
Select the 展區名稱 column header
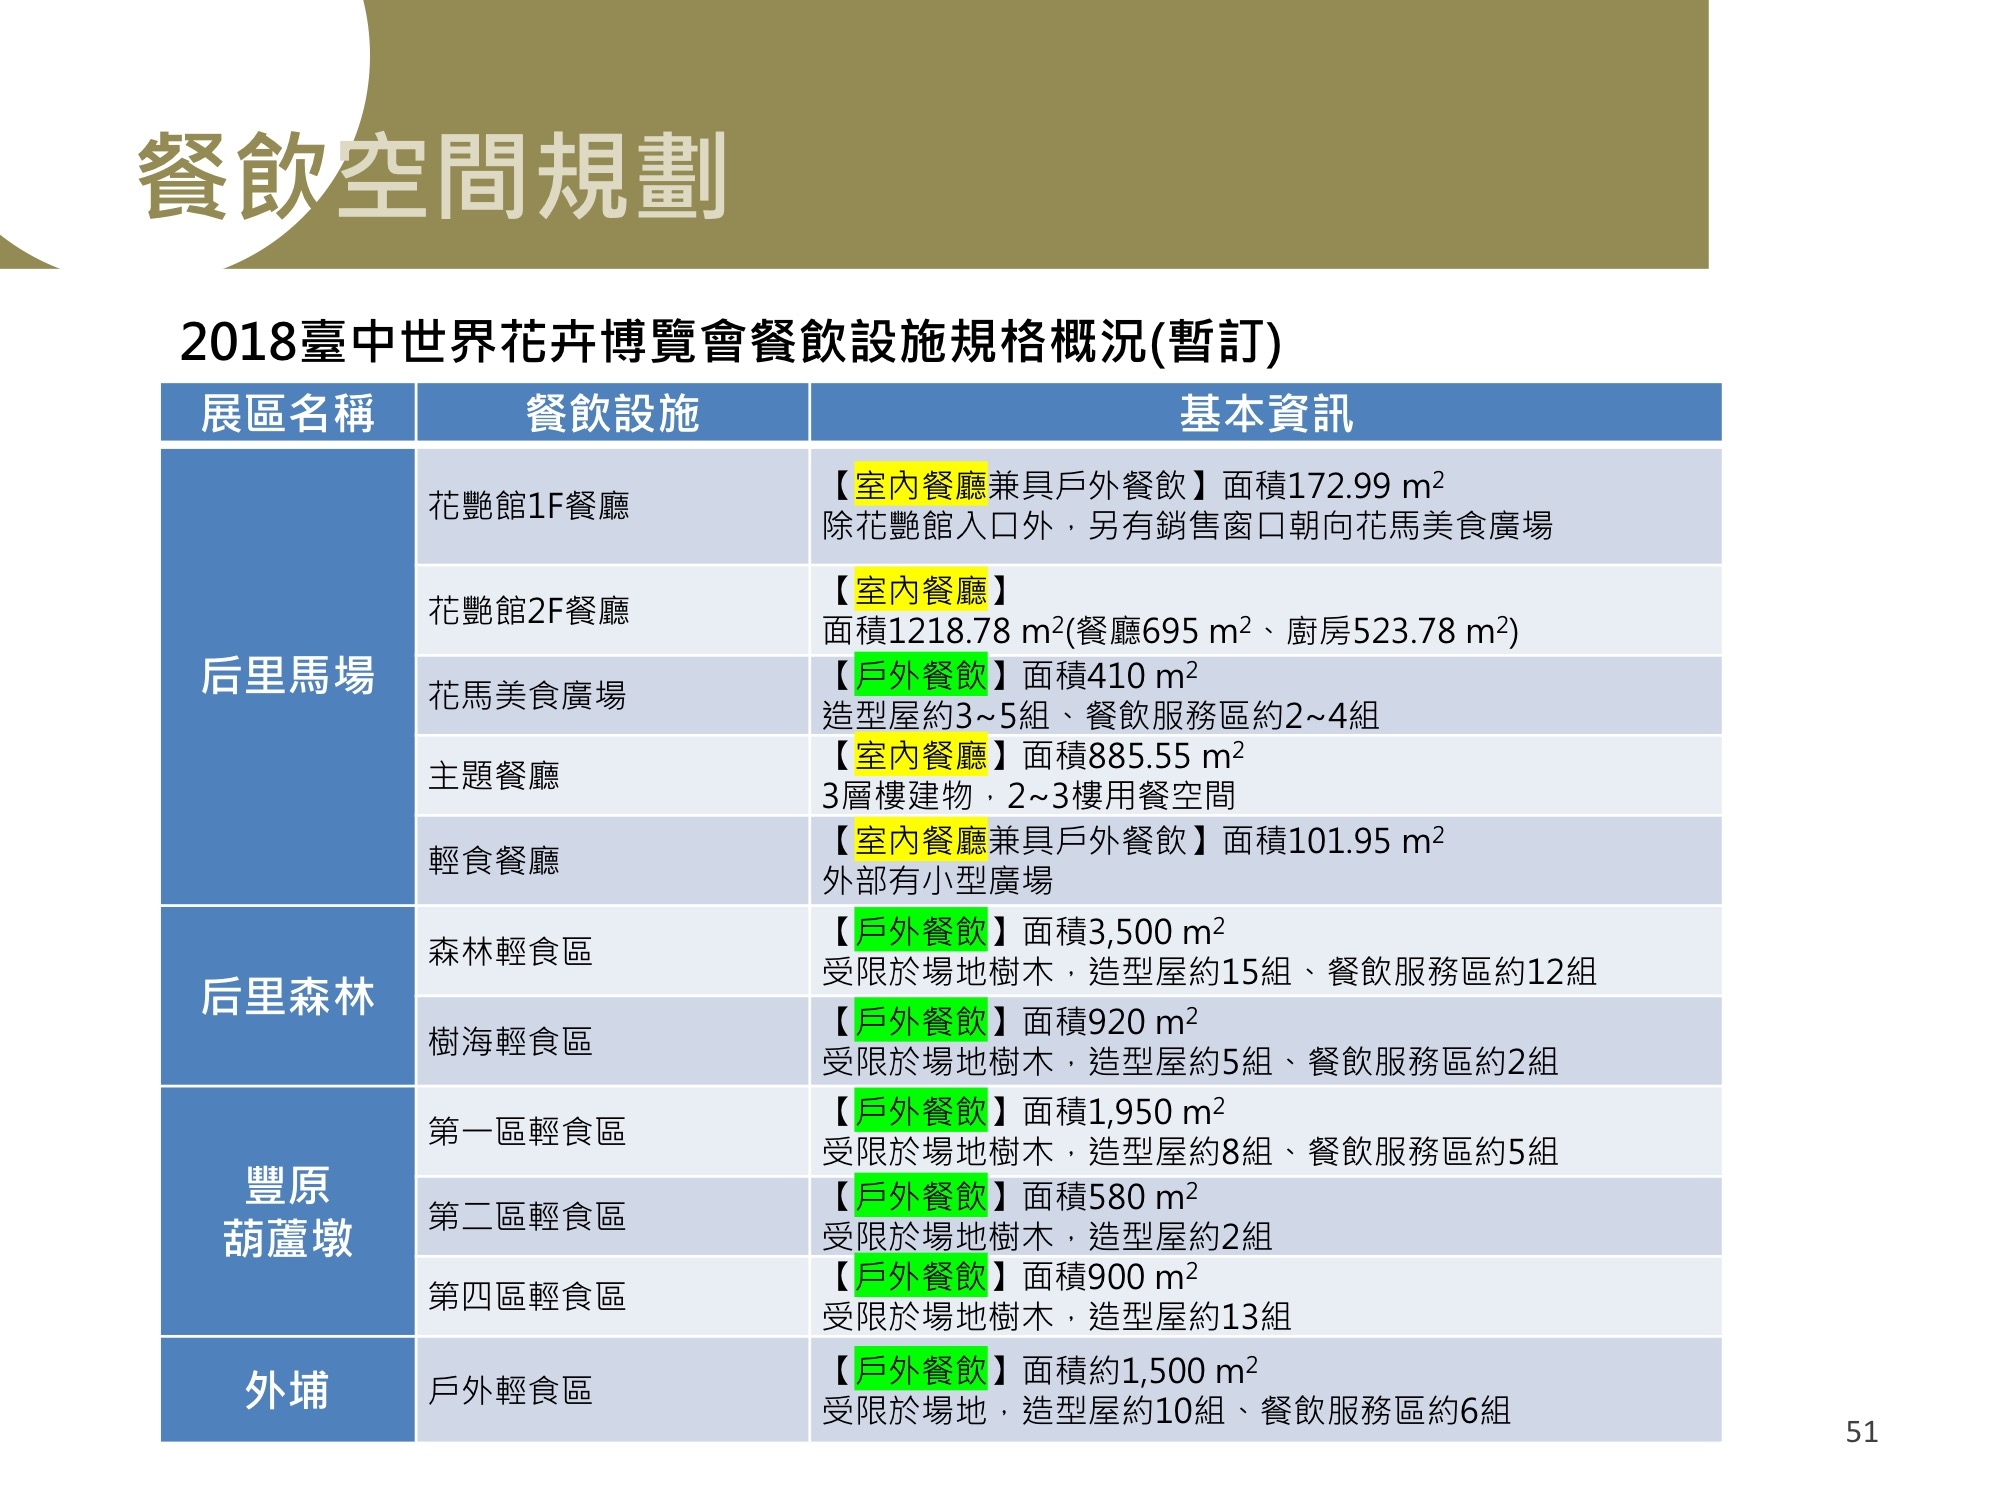coord(288,413)
